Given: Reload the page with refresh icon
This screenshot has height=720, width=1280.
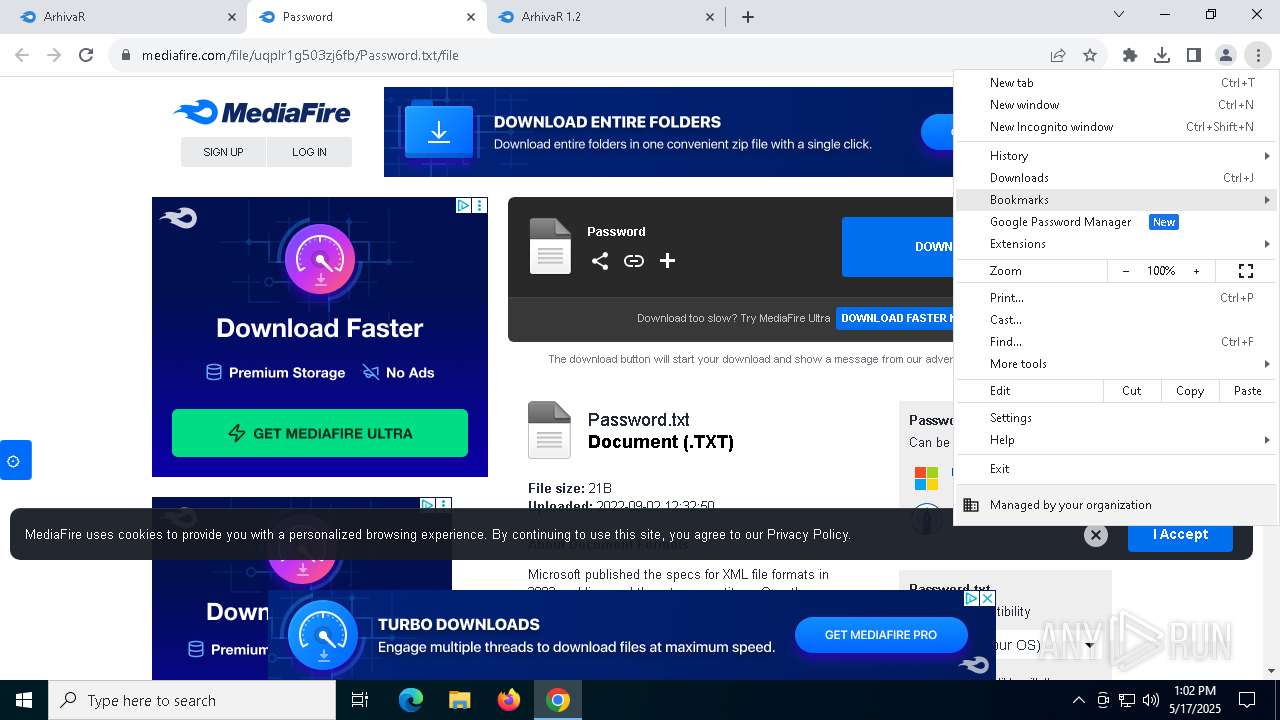Looking at the screenshot, I should [86, 55].
